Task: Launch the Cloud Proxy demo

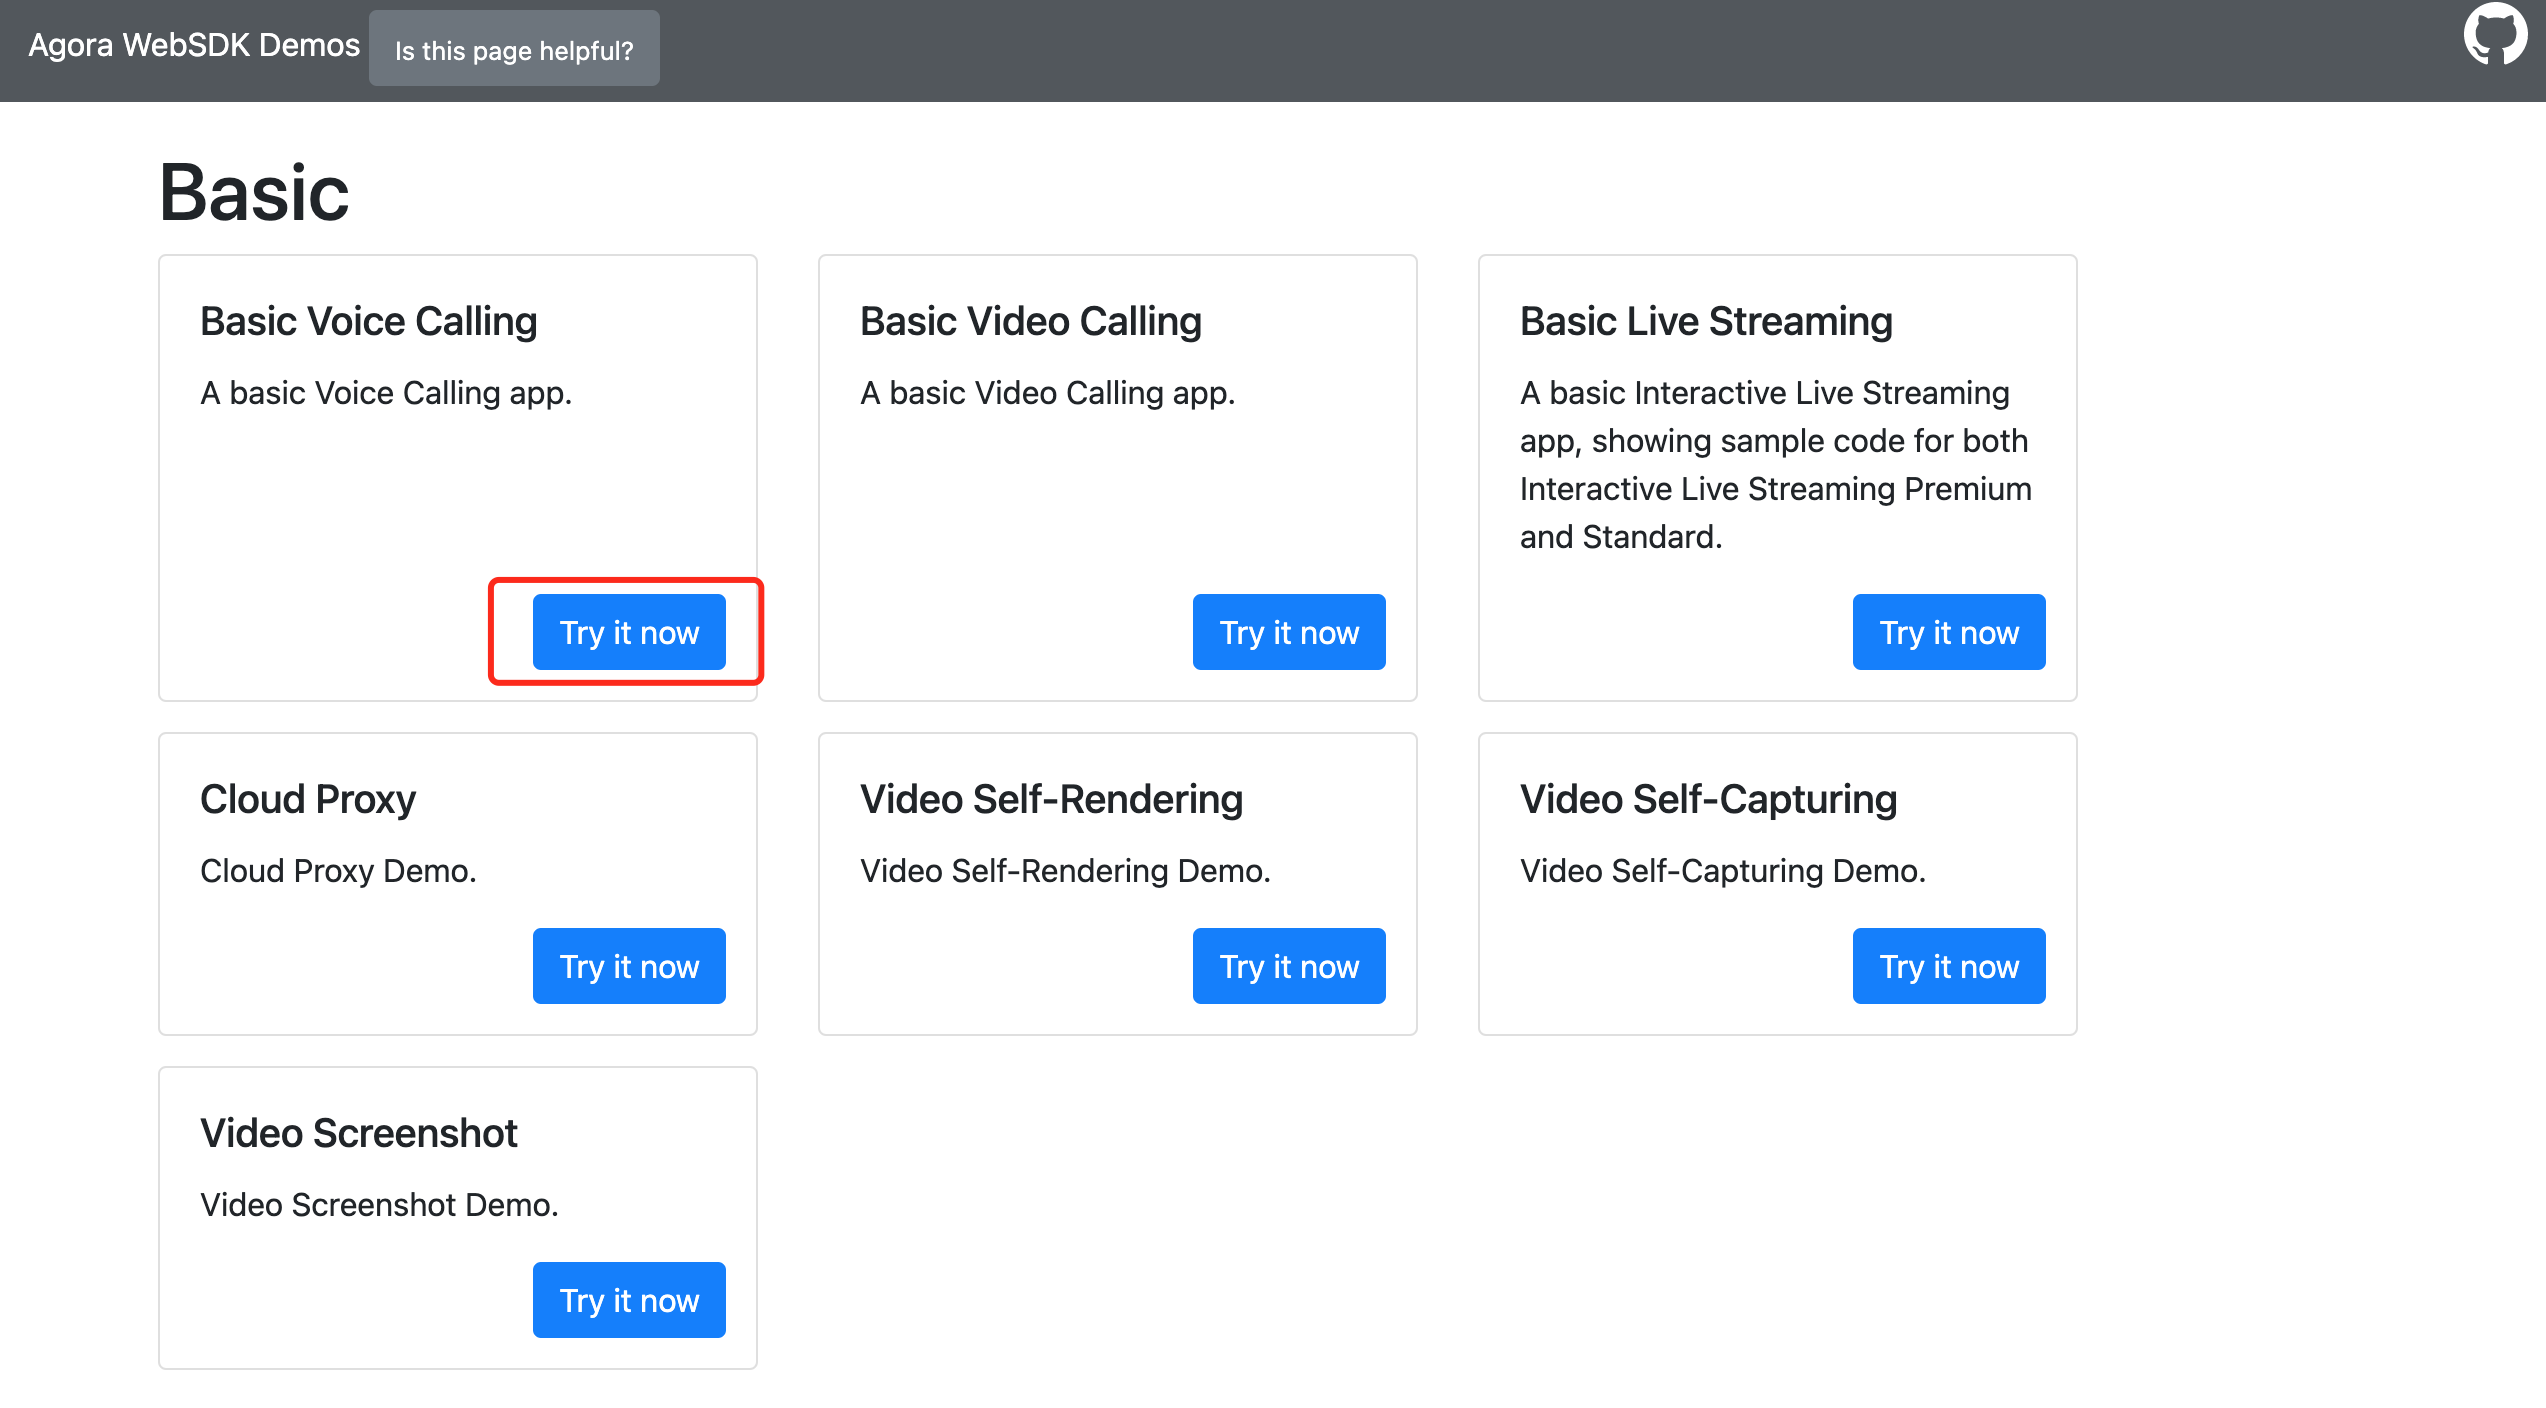Action: click(x=629, y=966)
